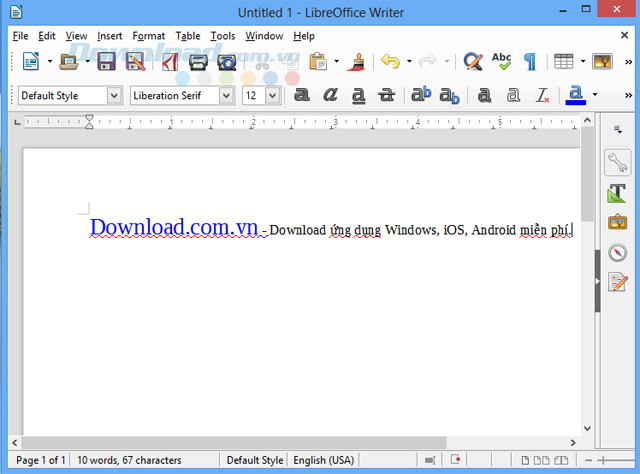
Task: Open the Undo history dropdown arrow
Action: [x=409, y=62]
